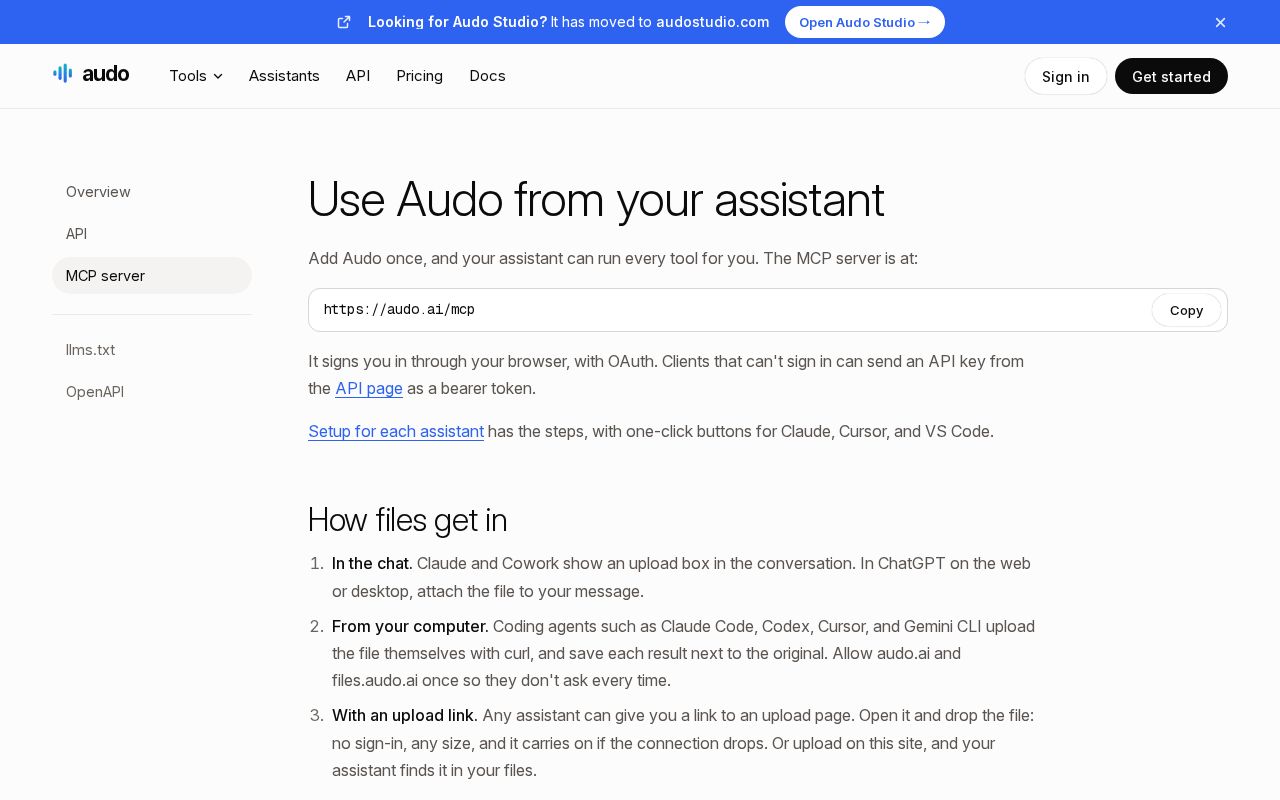Click Open Audo Studio button in banner
Image resolution: width=1280 pixels, height=800 pixels.
point(865,22)
